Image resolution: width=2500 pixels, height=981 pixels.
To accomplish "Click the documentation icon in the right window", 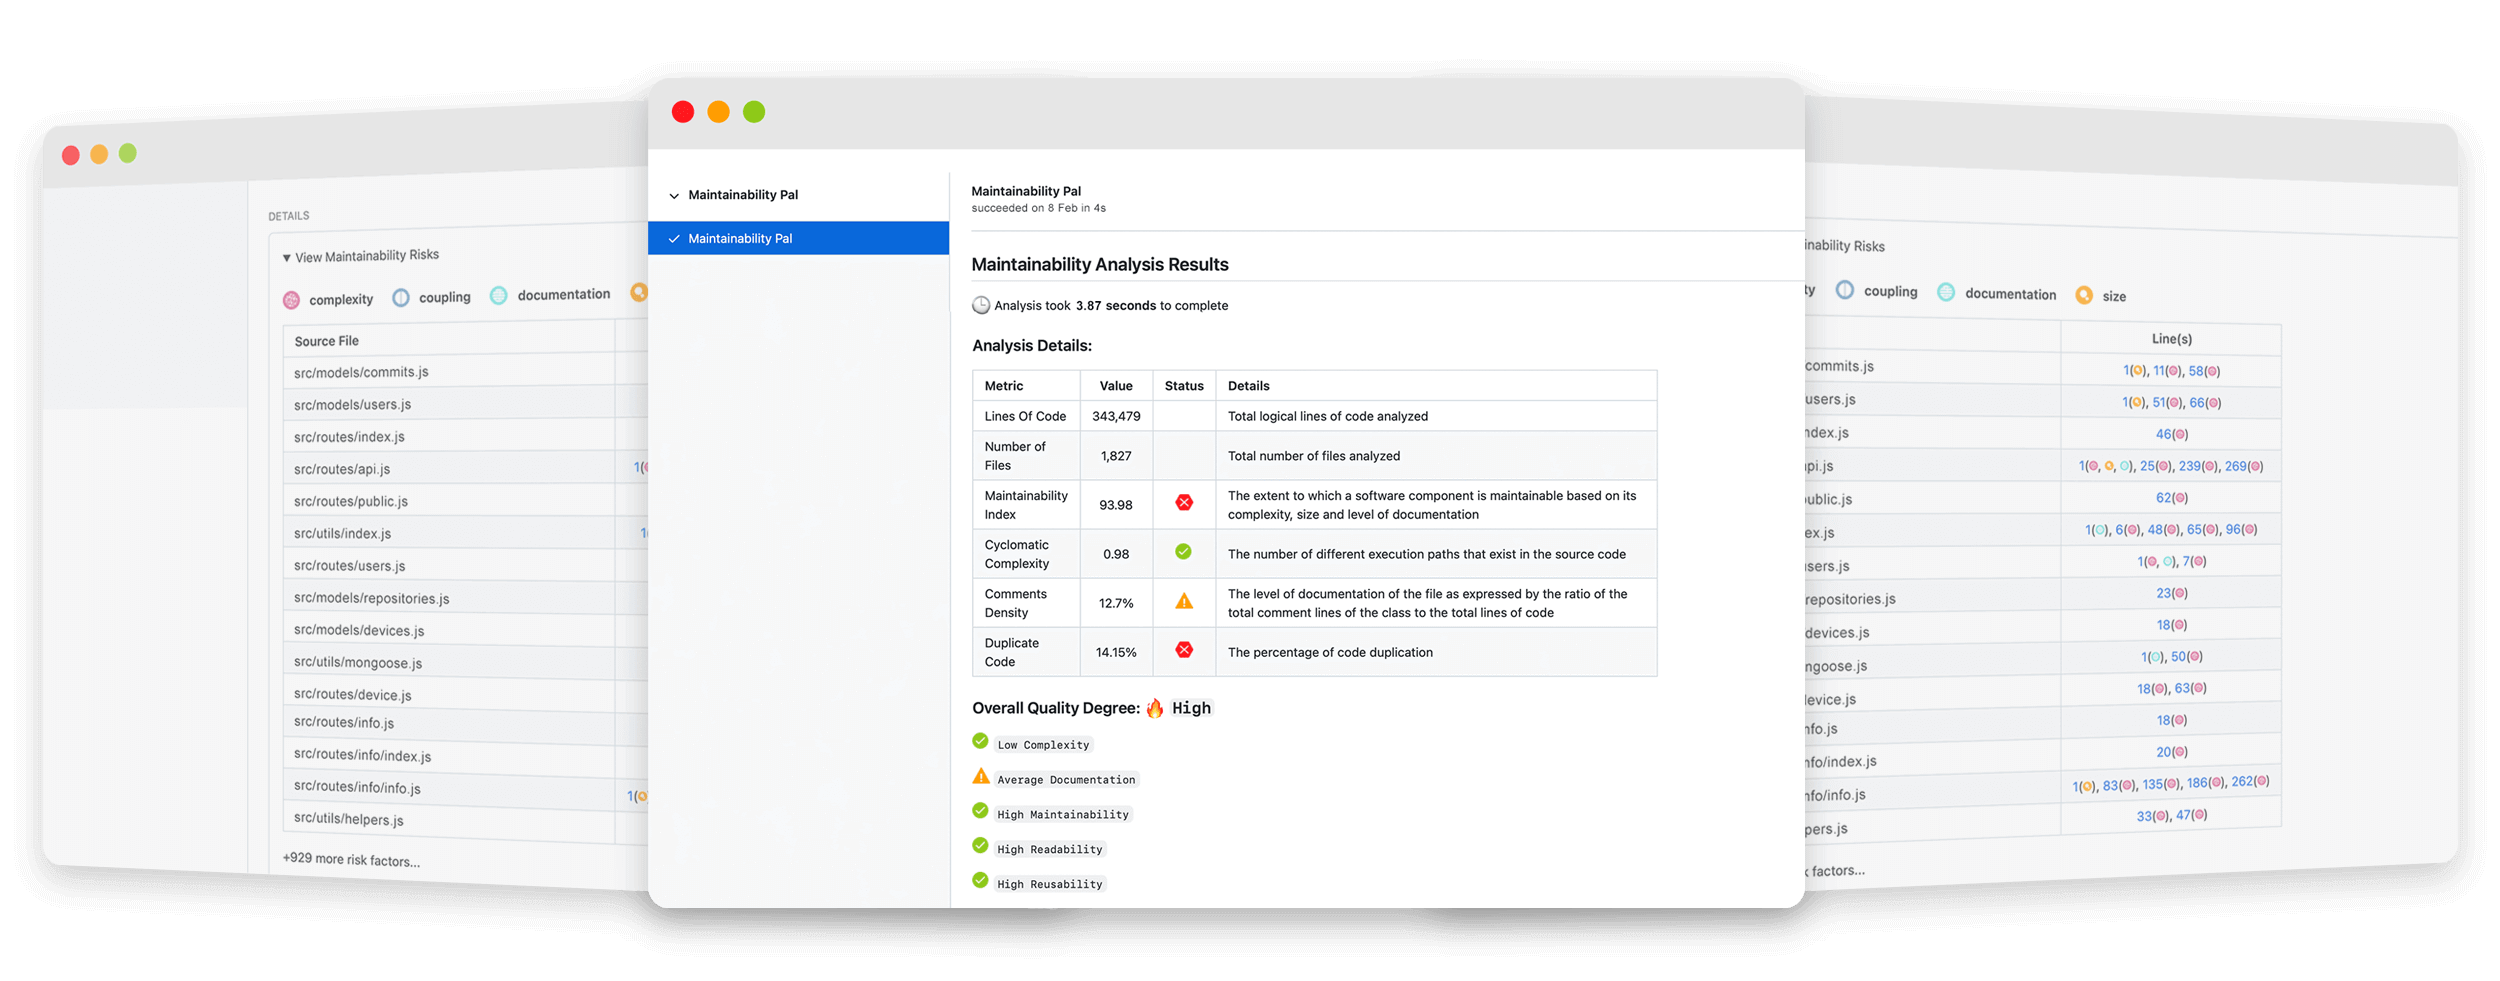I will click(1946, 292).
